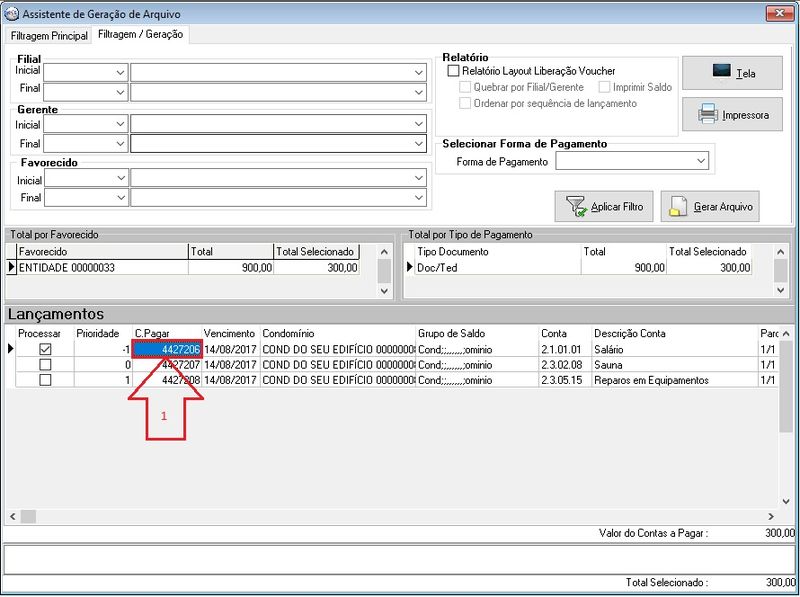This screenshot has height=597, width=800.
Task: Switch to the Filtragem Principal tab
Action: pos(49,35)
